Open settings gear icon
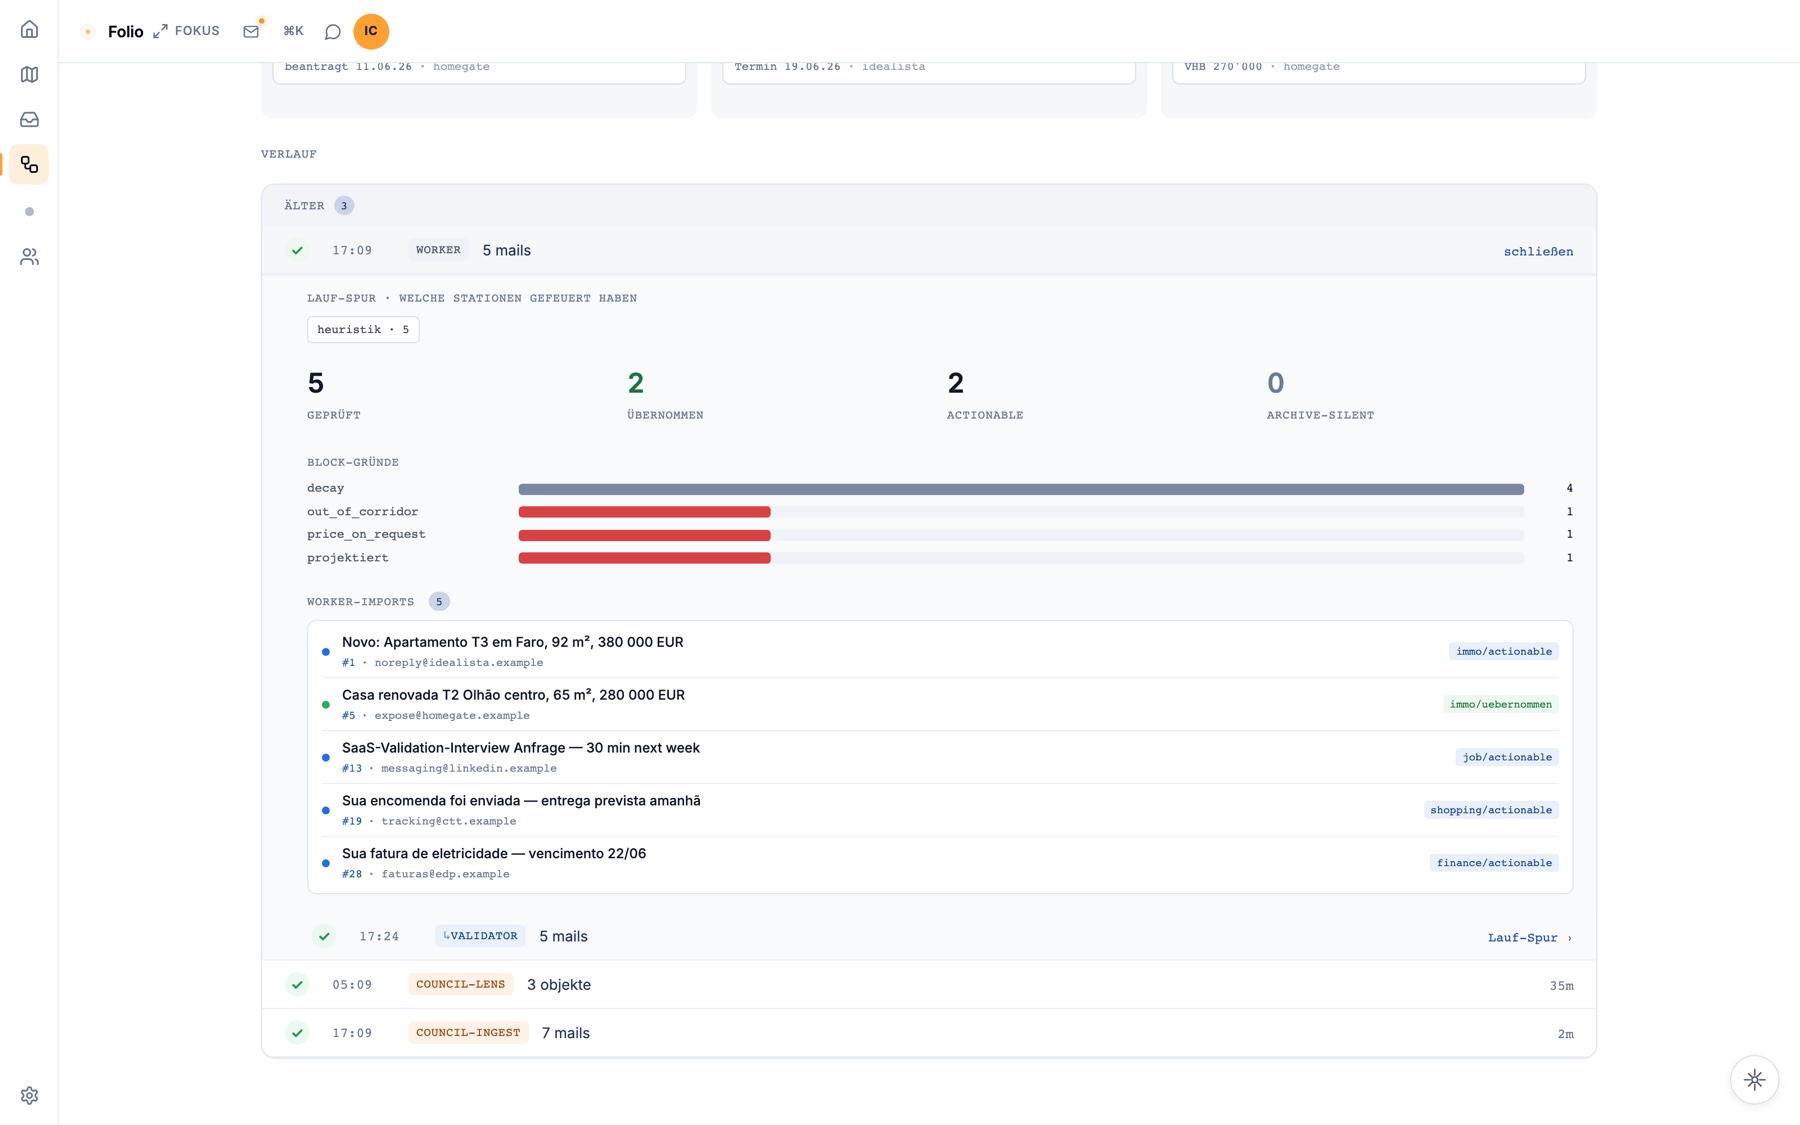 [x=29, y=1095]
